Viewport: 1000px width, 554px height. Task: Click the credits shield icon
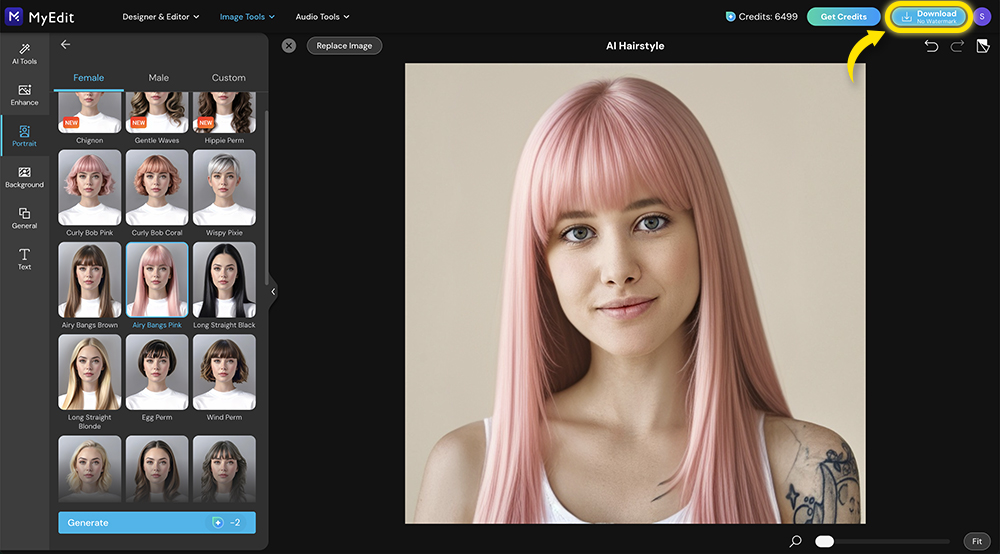pos(730,17)
